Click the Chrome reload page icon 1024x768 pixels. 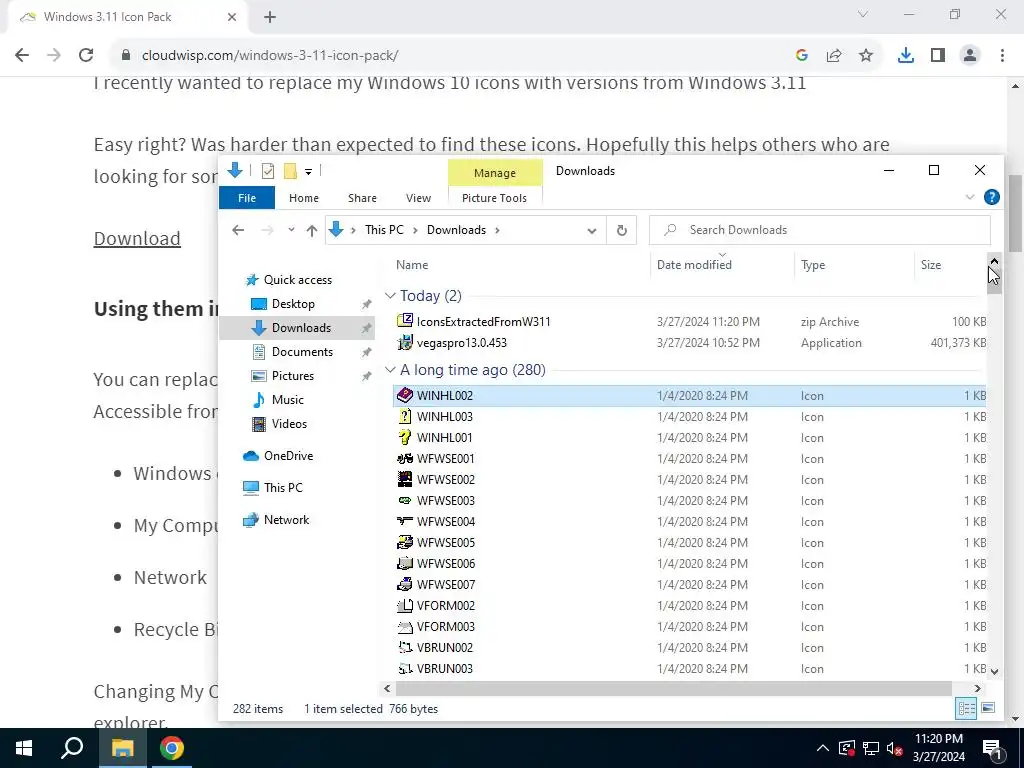coord(86,56)
